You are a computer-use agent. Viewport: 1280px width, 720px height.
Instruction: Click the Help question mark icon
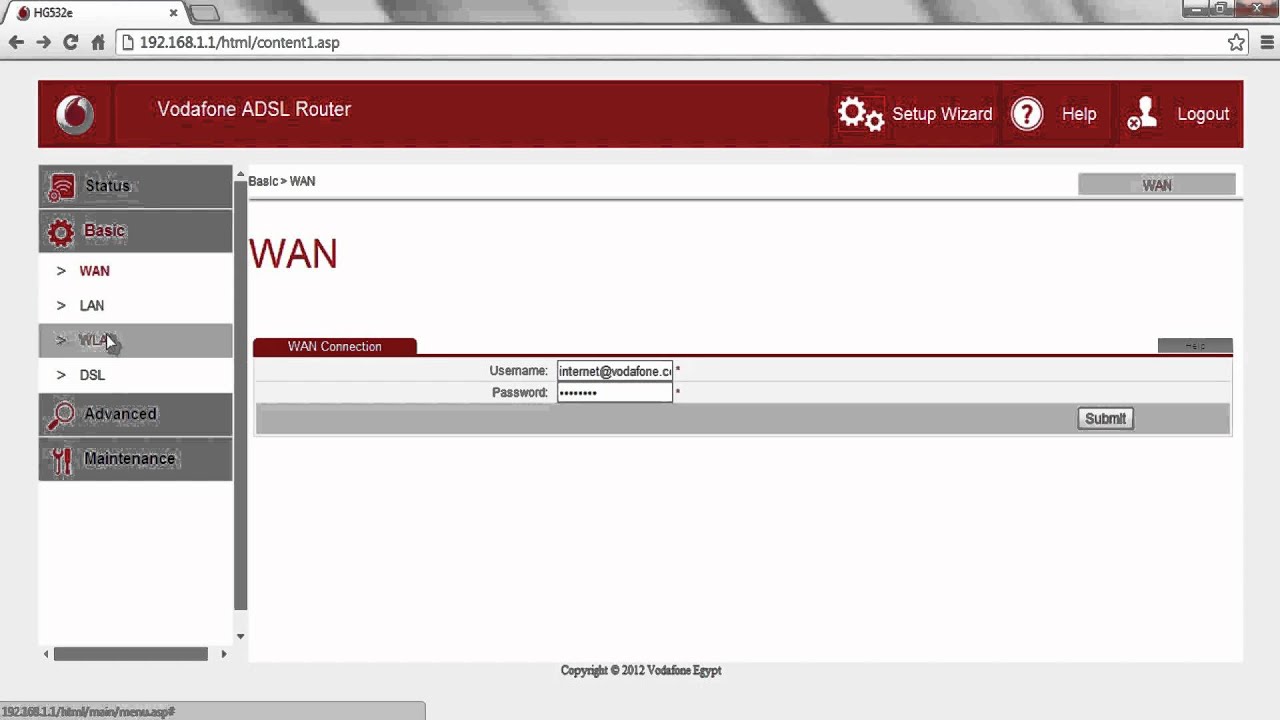click(1027, 114)
